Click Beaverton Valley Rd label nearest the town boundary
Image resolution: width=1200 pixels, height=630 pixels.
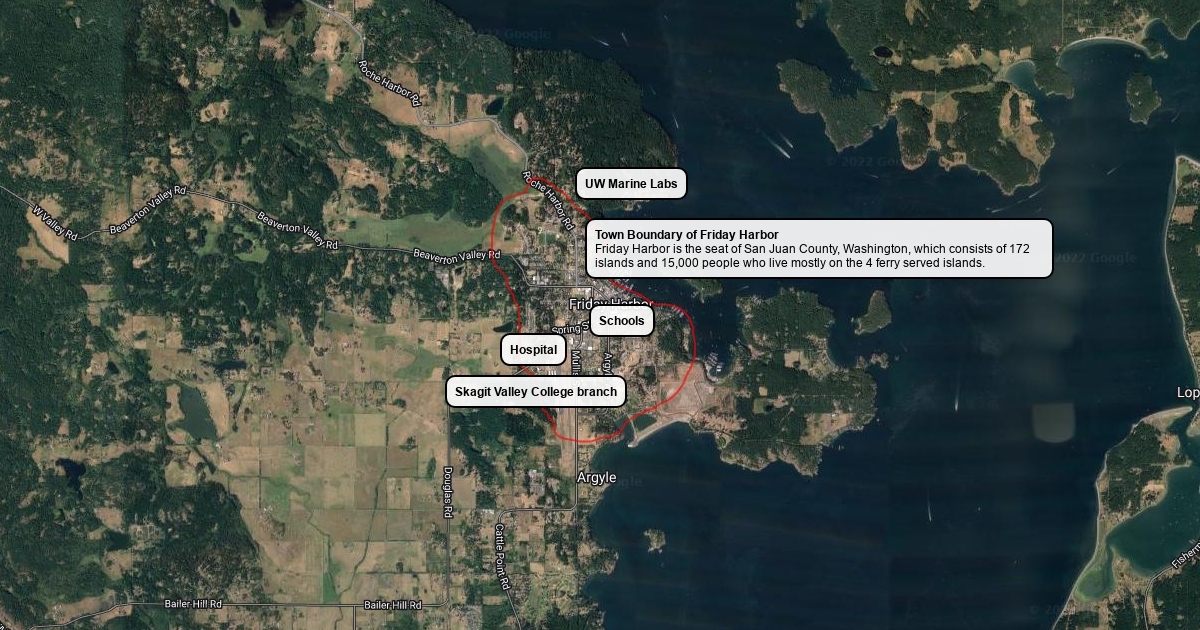pyautogui.click(x=456, y=257)
